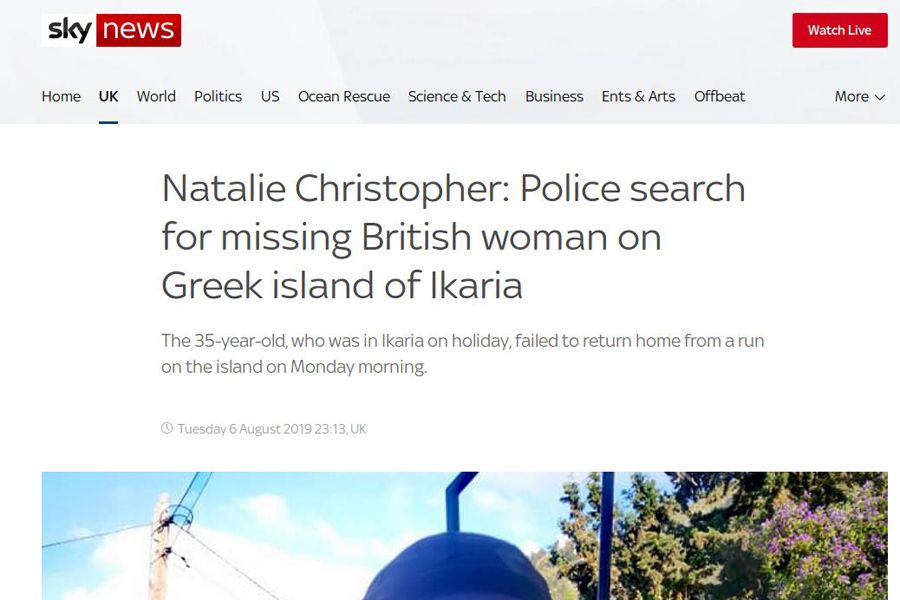Viewport: 900px width, 600px height.
Task: Click the article summary paragraph
Action: (x=463, y=354)
